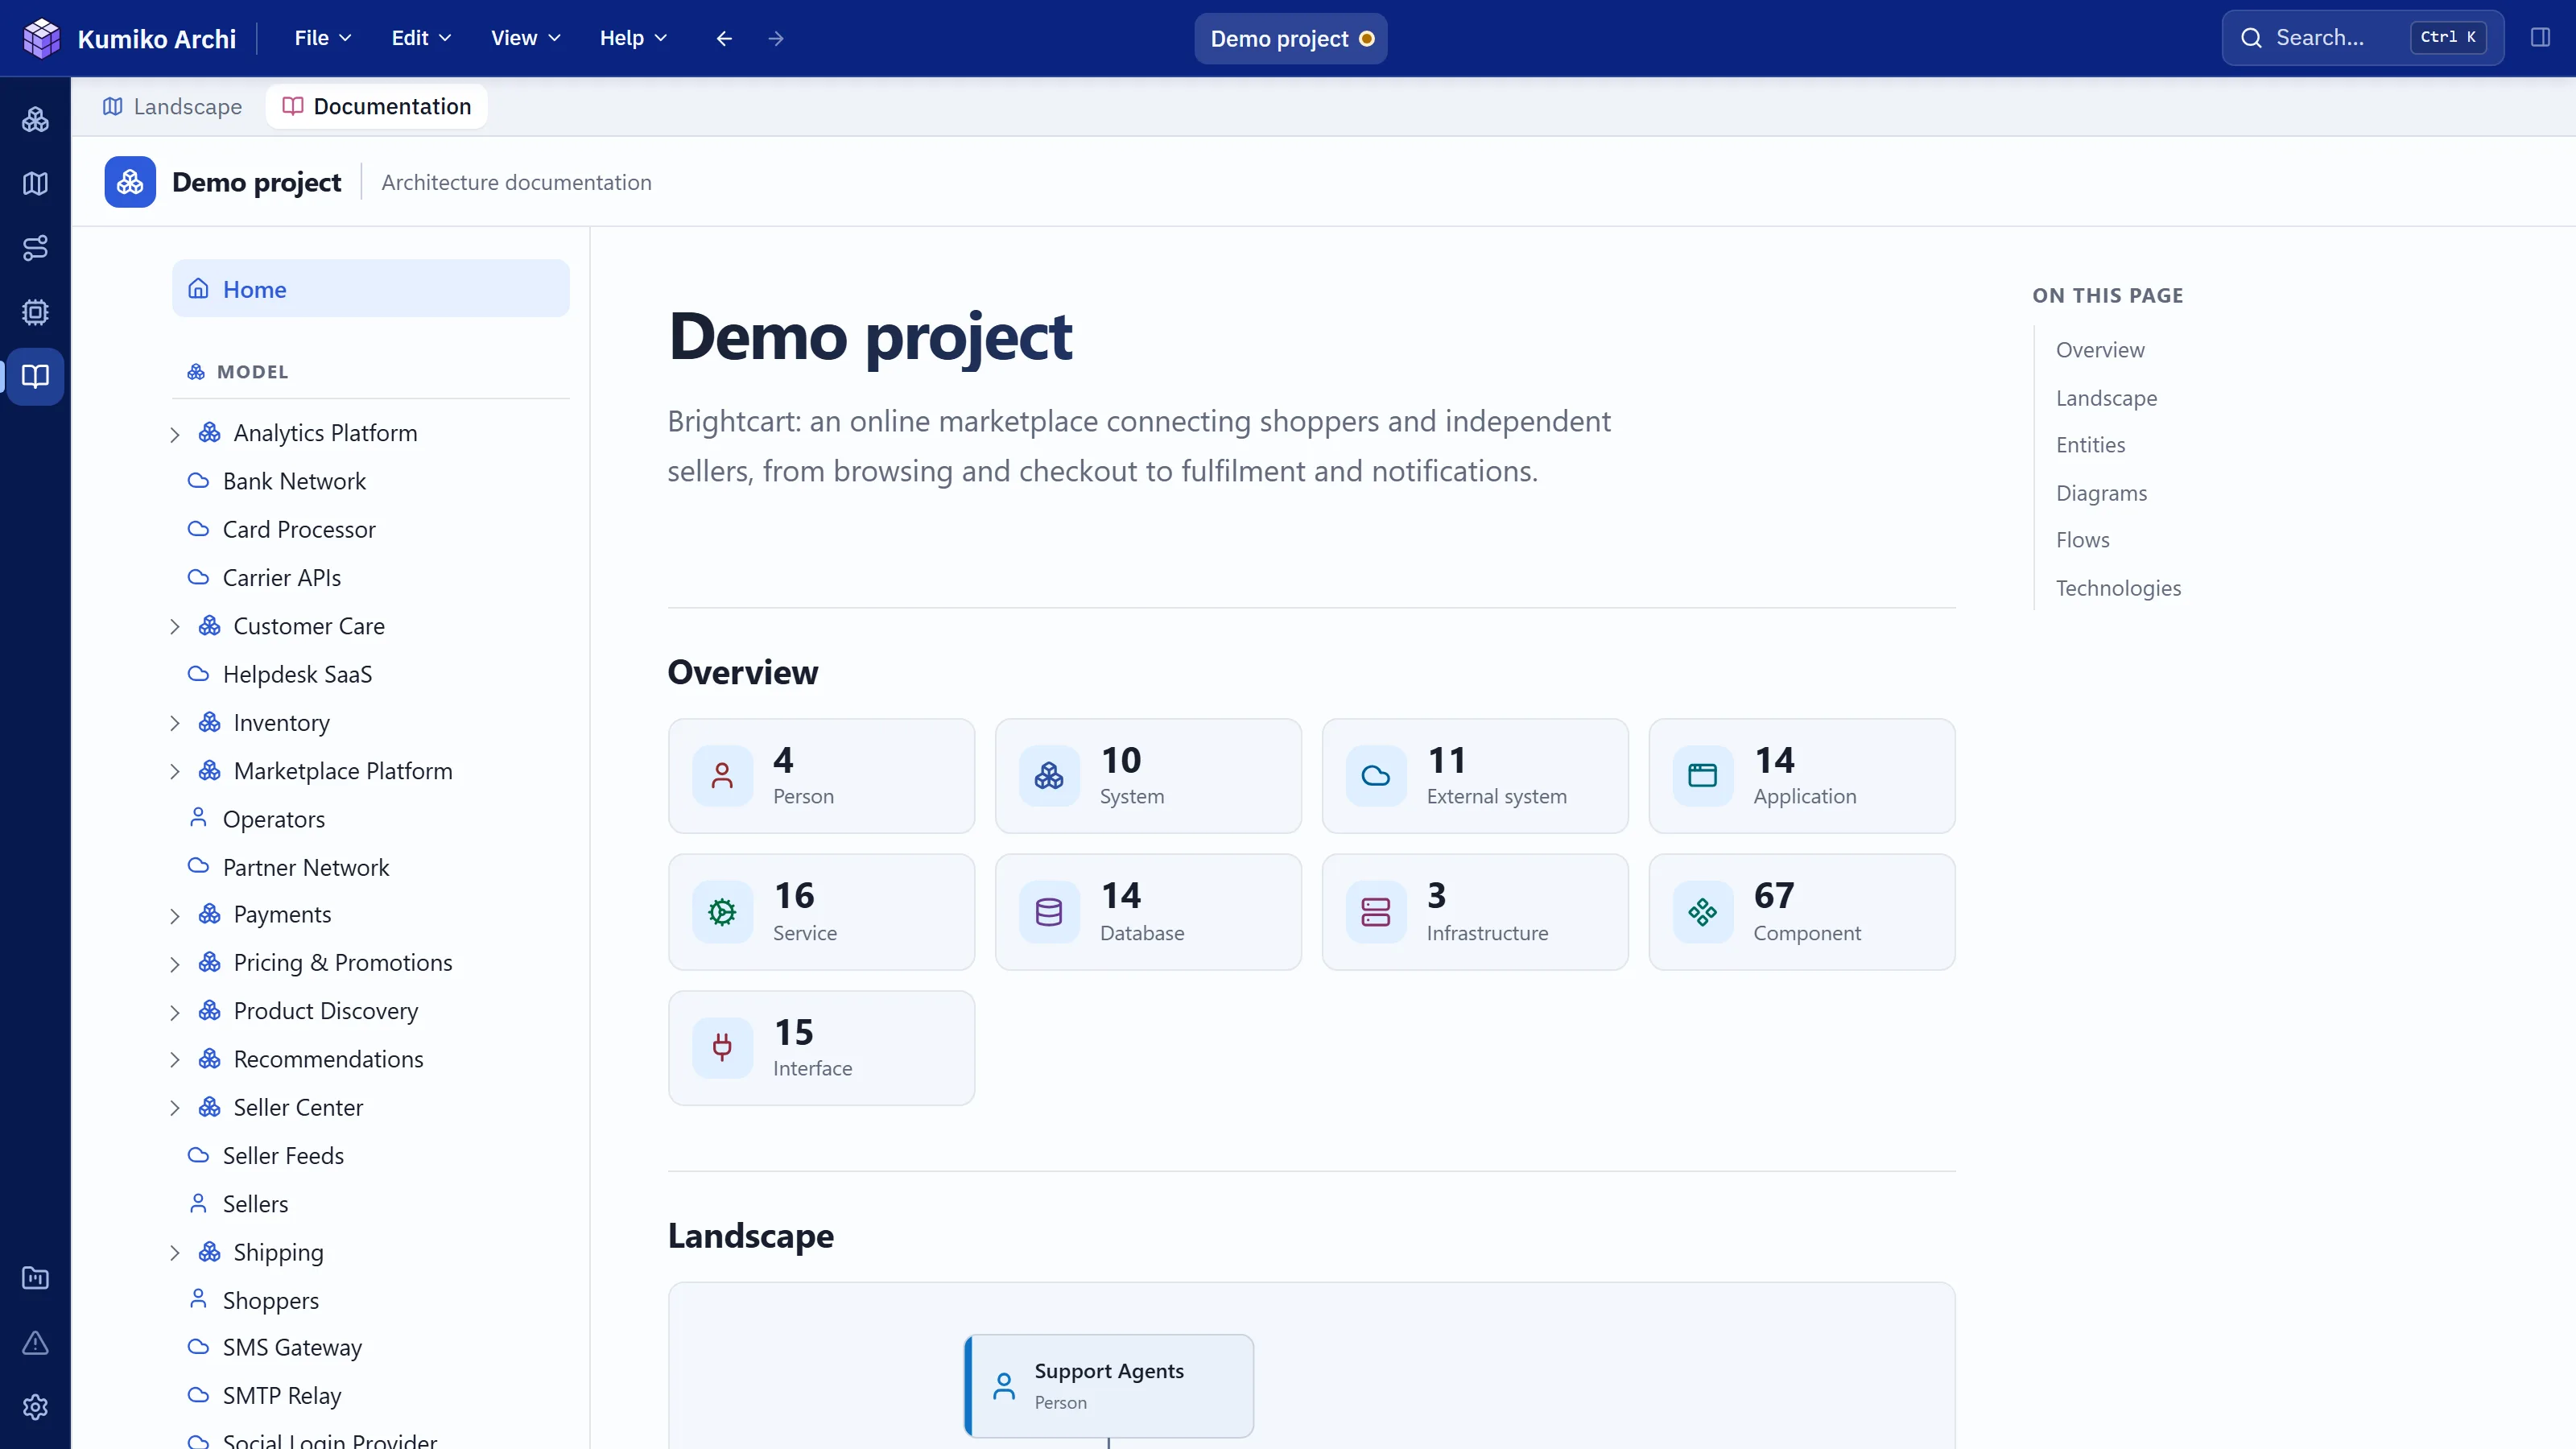Open SMS Gateway in the model tree
The image size is (2576, 1449).
point(292,1347)
